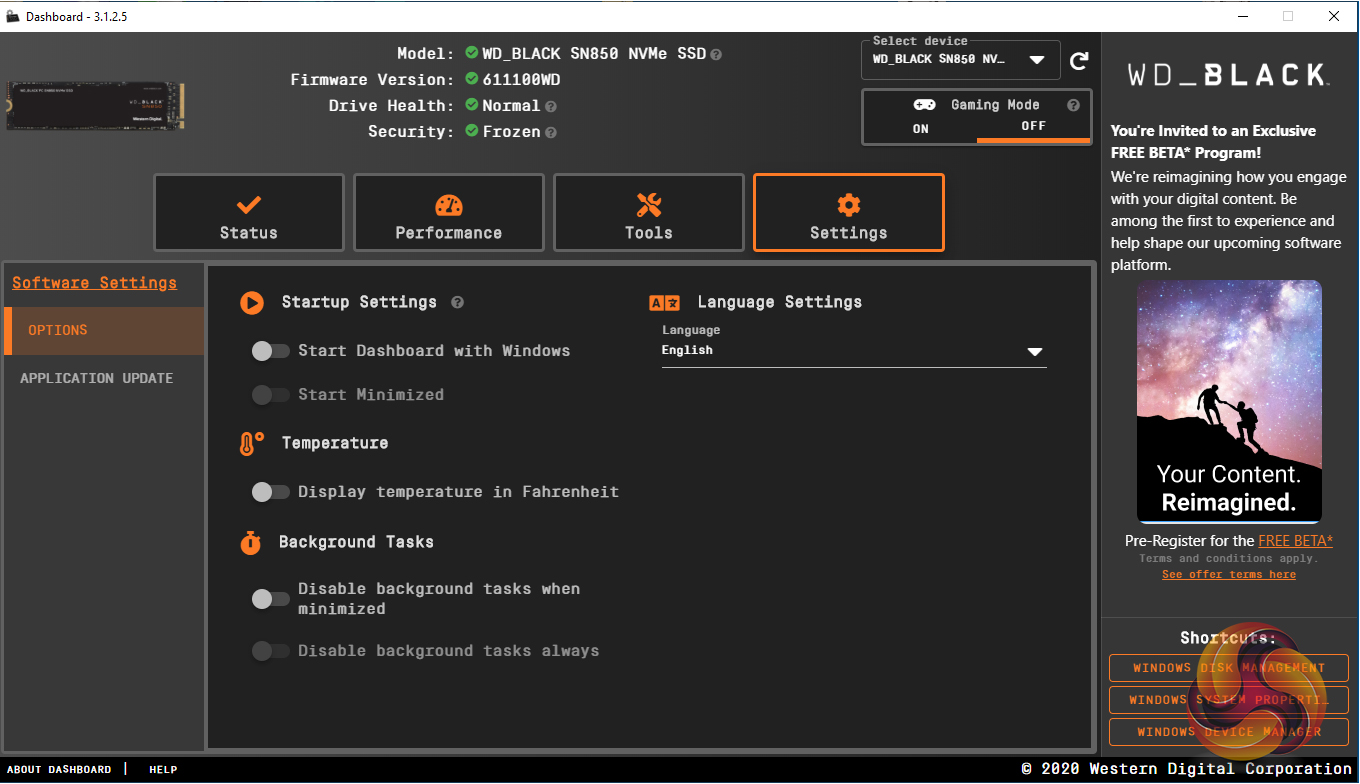This screenshot has width=1360, height=784.
Task: Click the help icon beside Security status
Action: click(x=551, y=132)
